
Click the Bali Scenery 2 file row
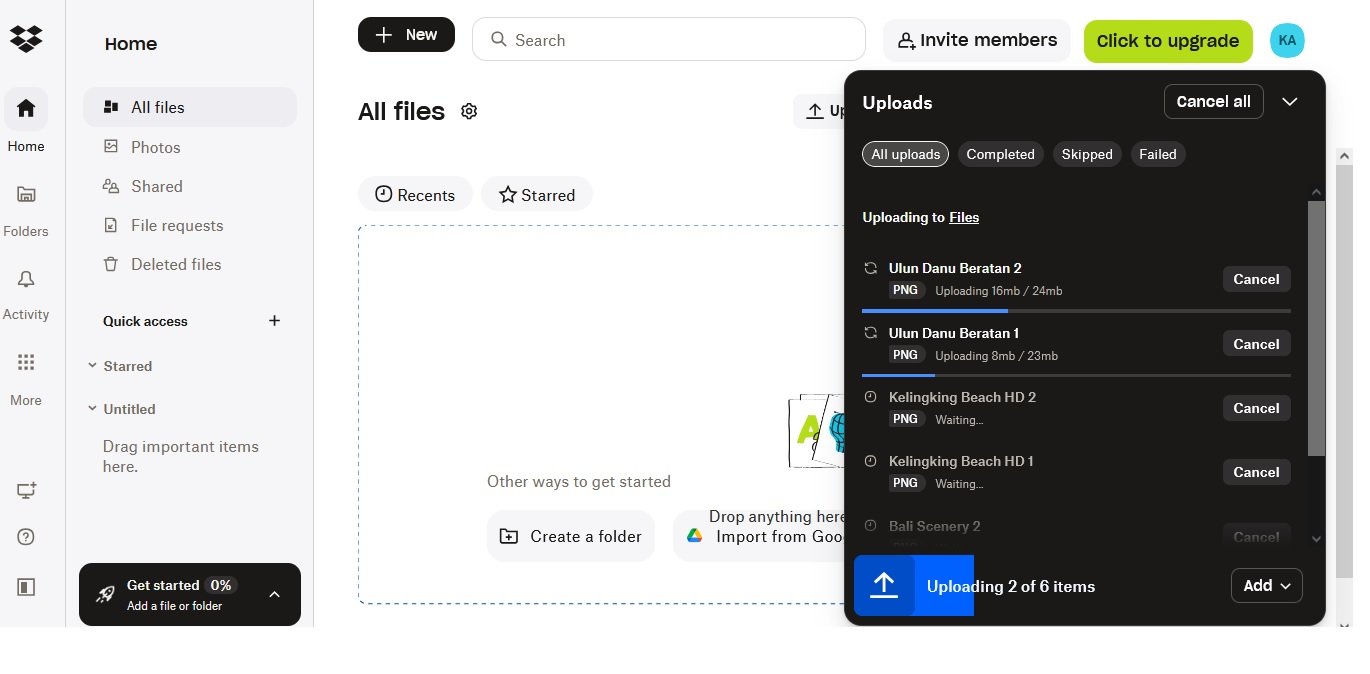1076,534
